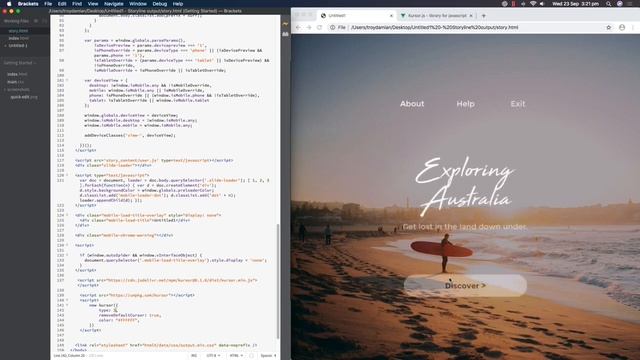Image resolution: width=640 pixels, height=360 pixels.
Task: Click the Siri icon in menu bar
Action: tap(619, 4)
